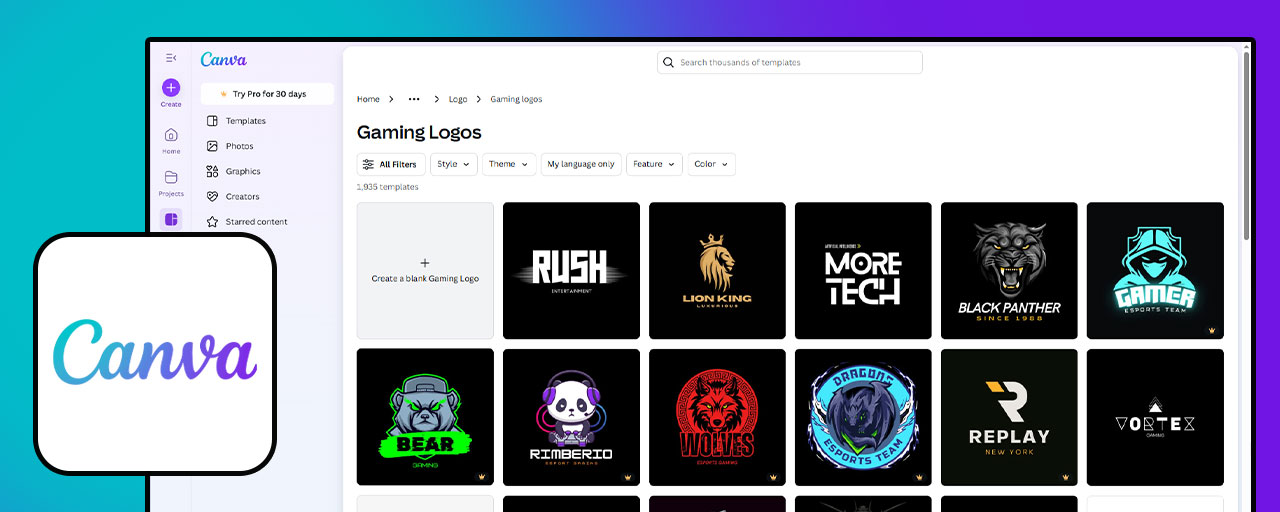Open Creators in the side menu

(243, 197)
